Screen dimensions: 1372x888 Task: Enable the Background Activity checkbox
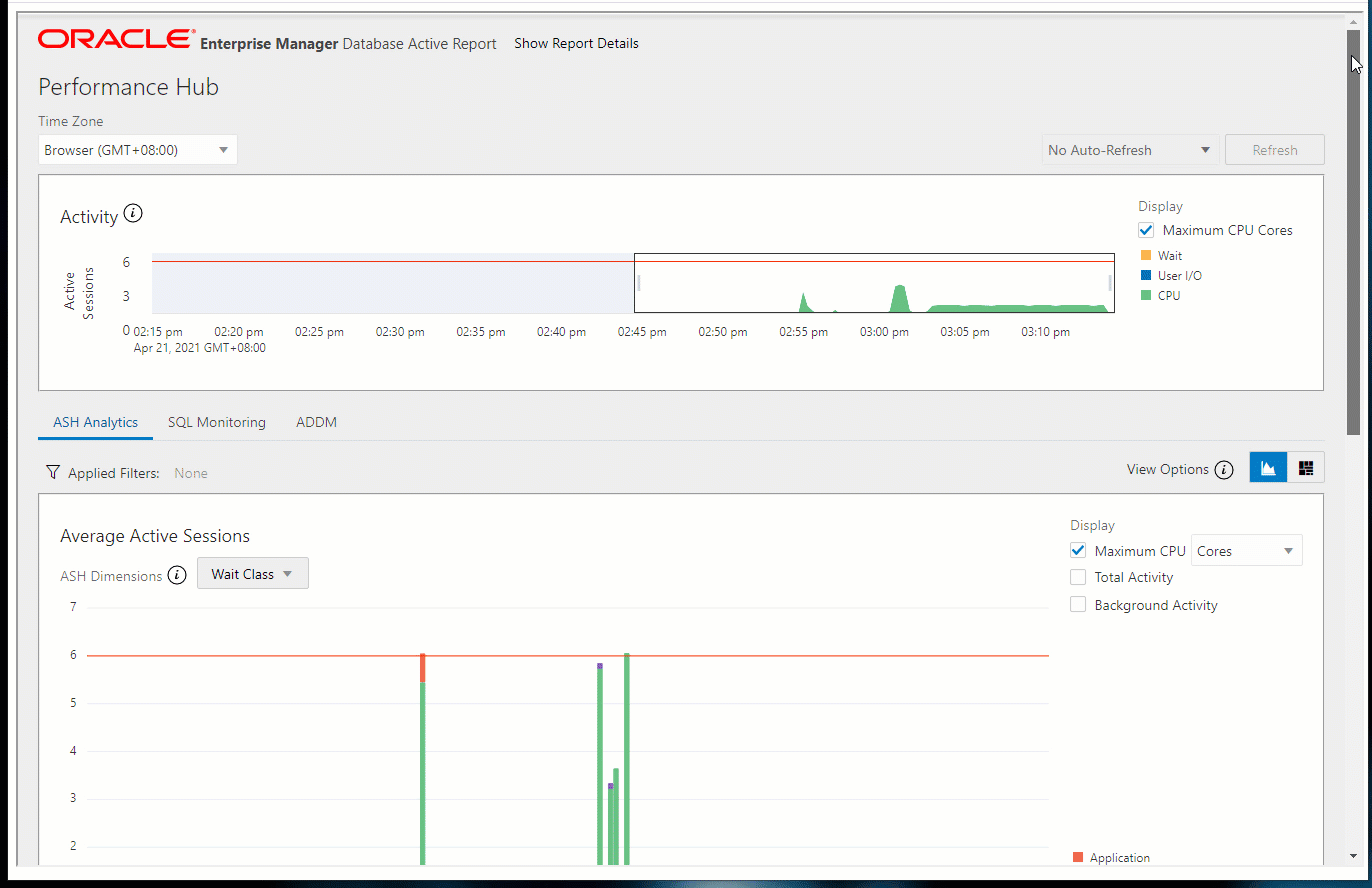tap(1078, 605)
